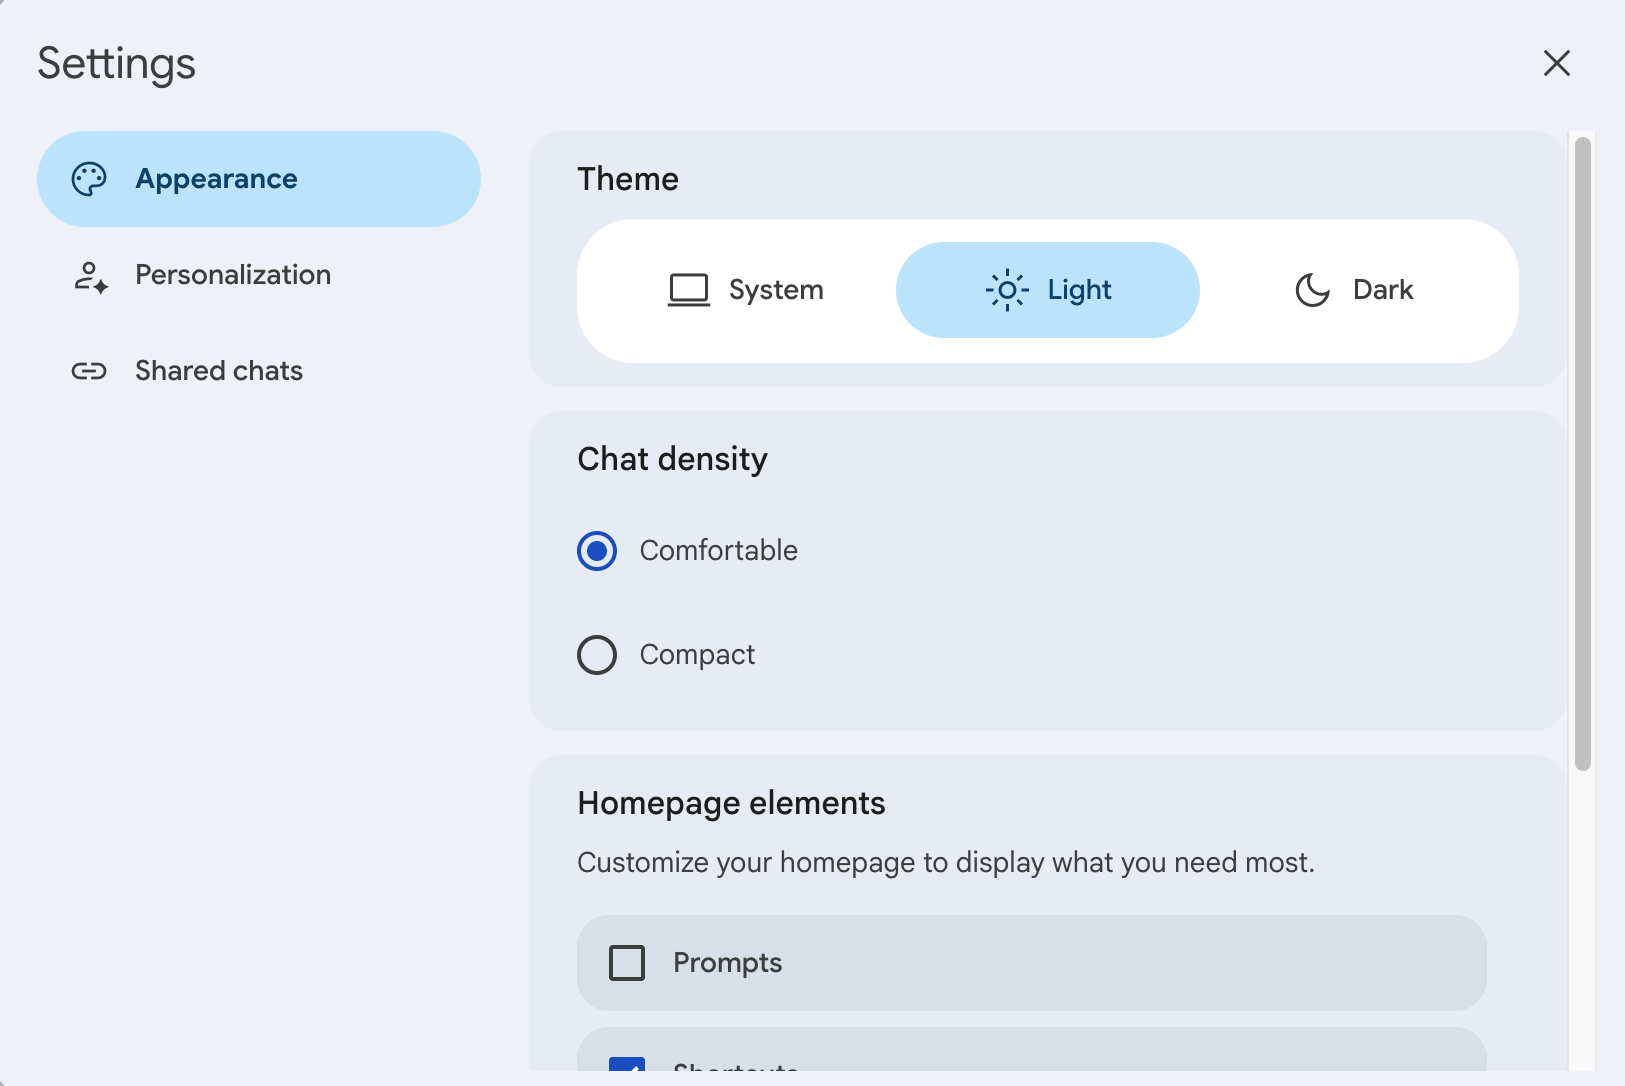Uncheck the Shortcuts homepage element
This screenshot has width=1625, height=1086.
[628, 1067]
